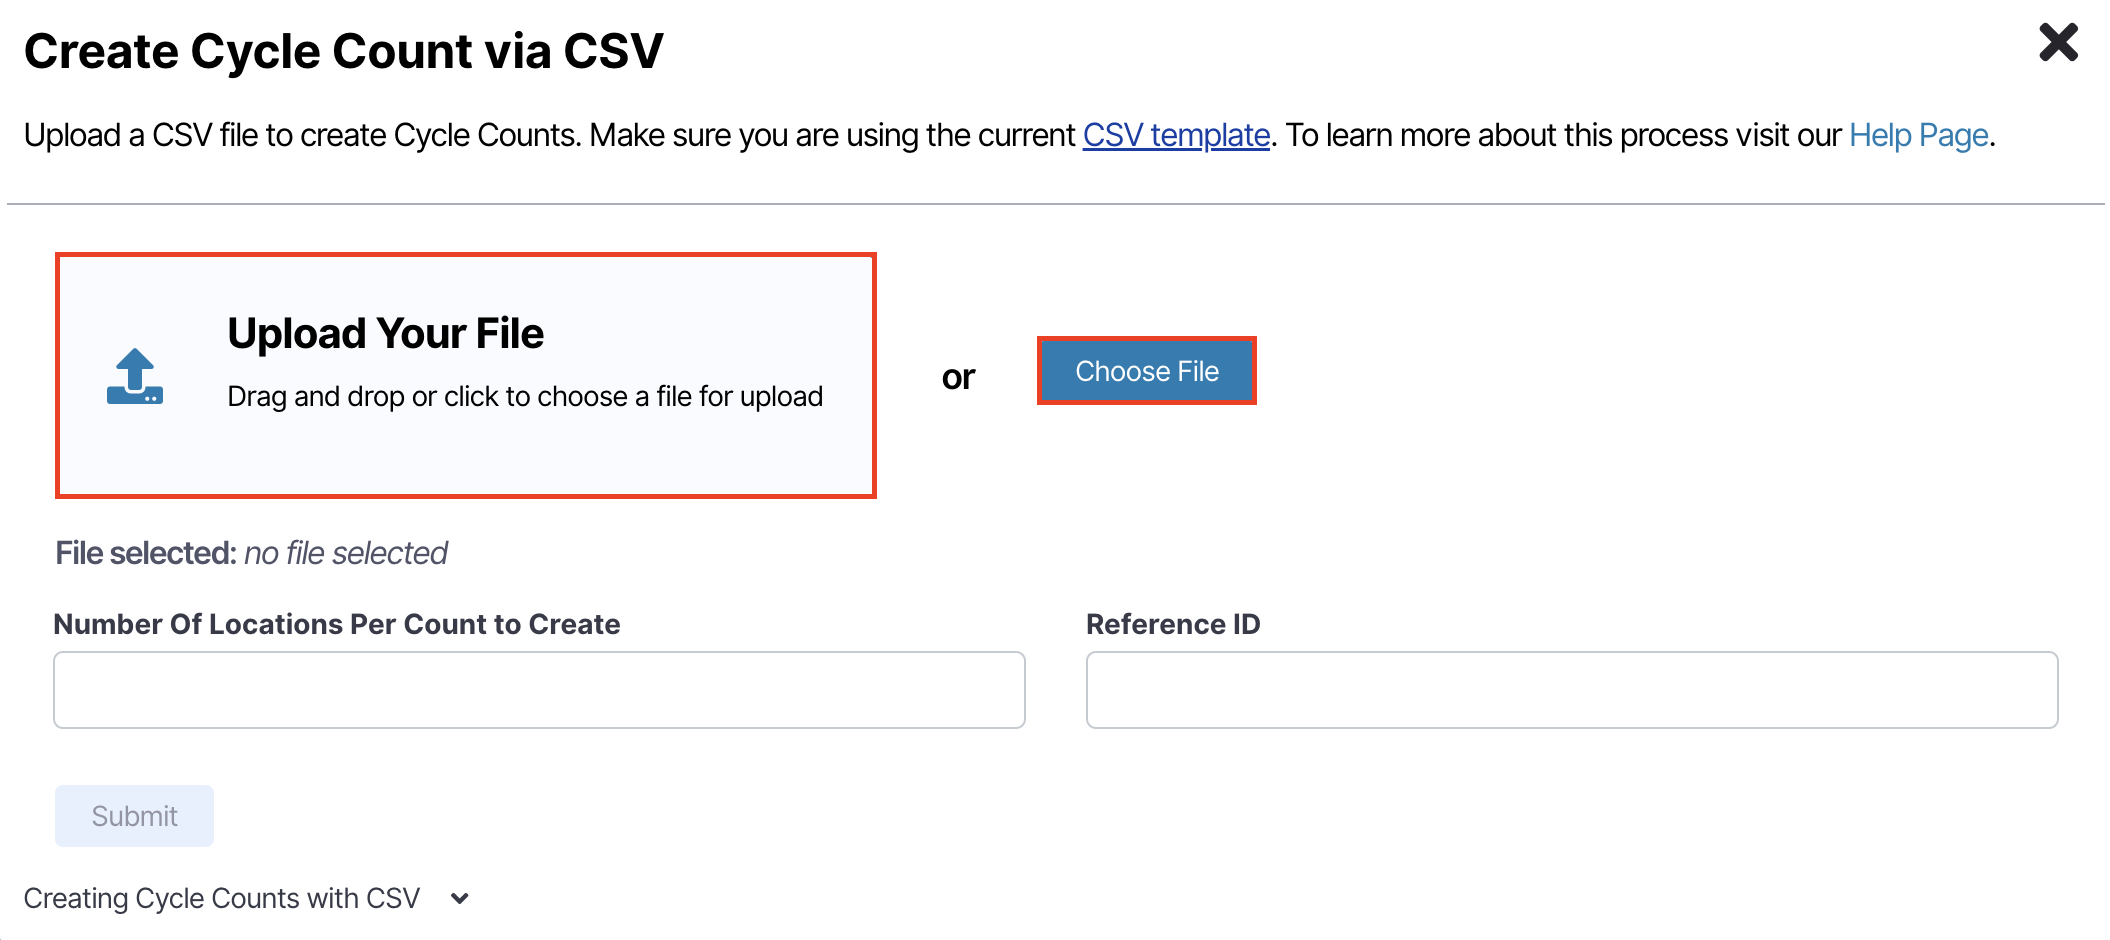Click the Number Of Locations Per Count label

(x=337, y=624)
